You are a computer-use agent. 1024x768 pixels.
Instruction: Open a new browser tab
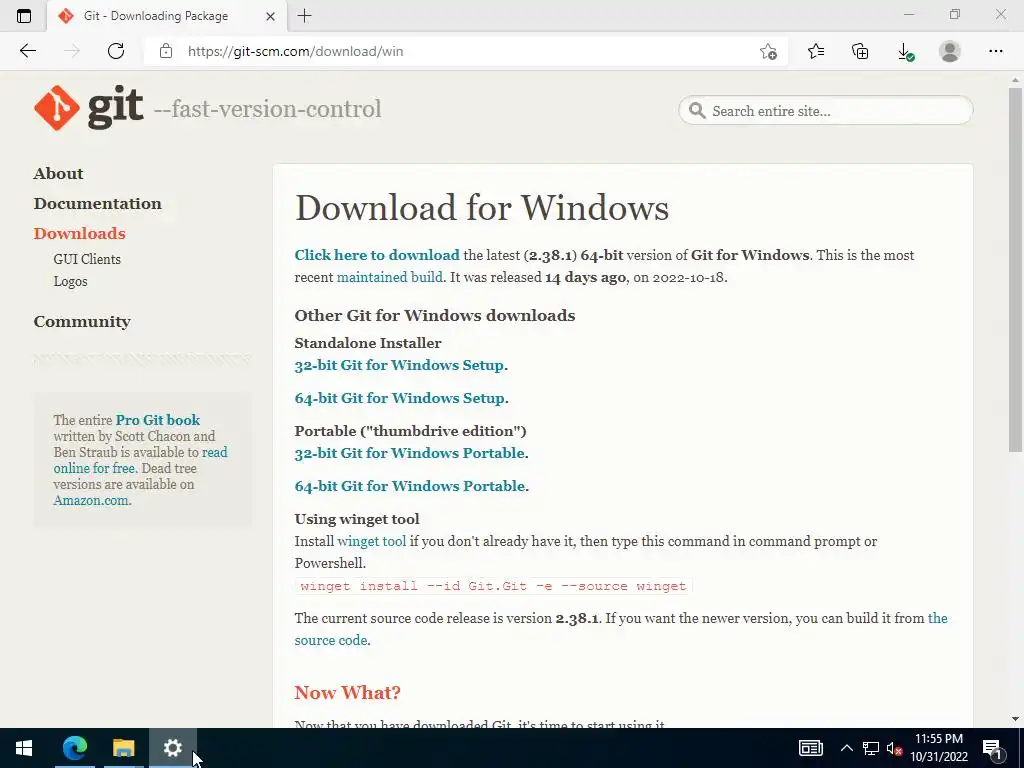(x=304, y=16)
